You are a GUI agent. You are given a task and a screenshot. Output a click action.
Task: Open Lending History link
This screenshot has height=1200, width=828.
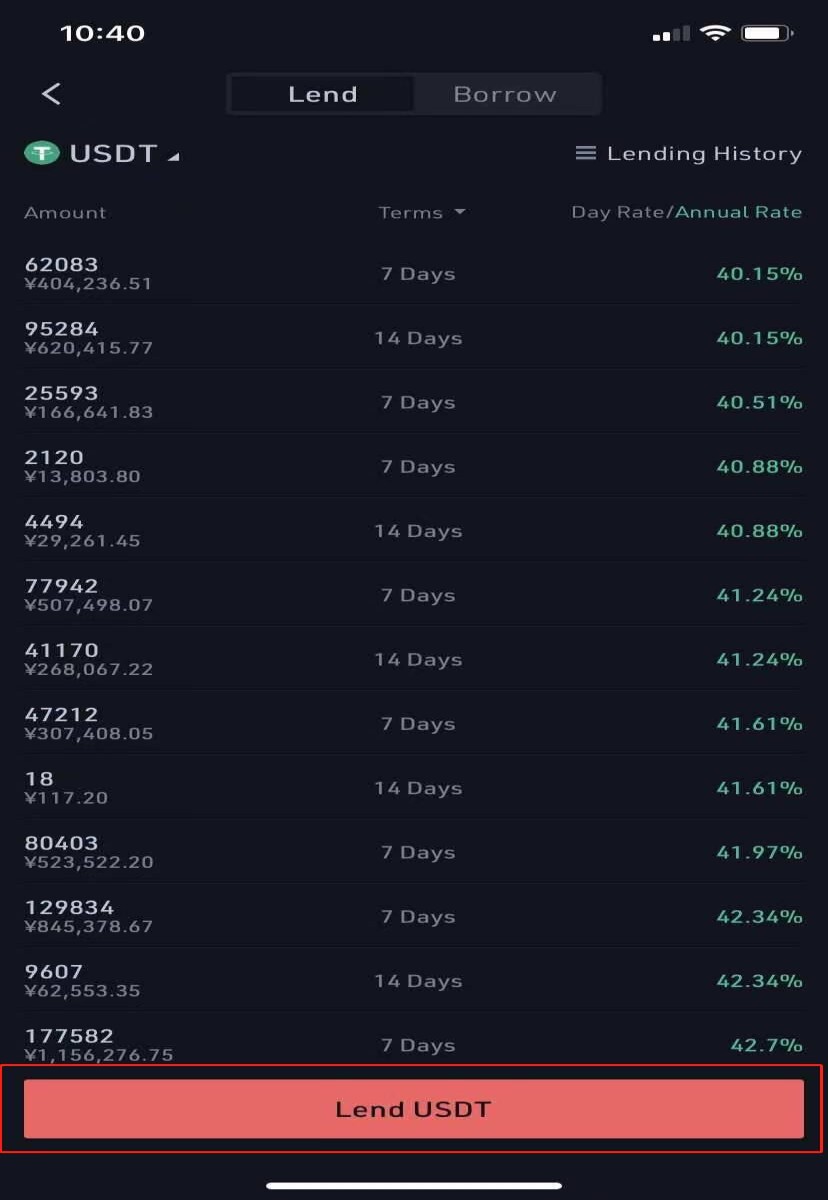tap(704, 153)
